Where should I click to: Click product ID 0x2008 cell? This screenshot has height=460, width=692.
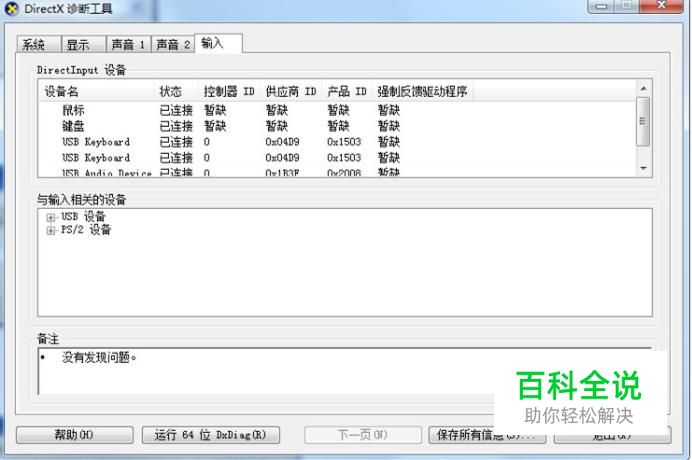(x=344, y=173)
